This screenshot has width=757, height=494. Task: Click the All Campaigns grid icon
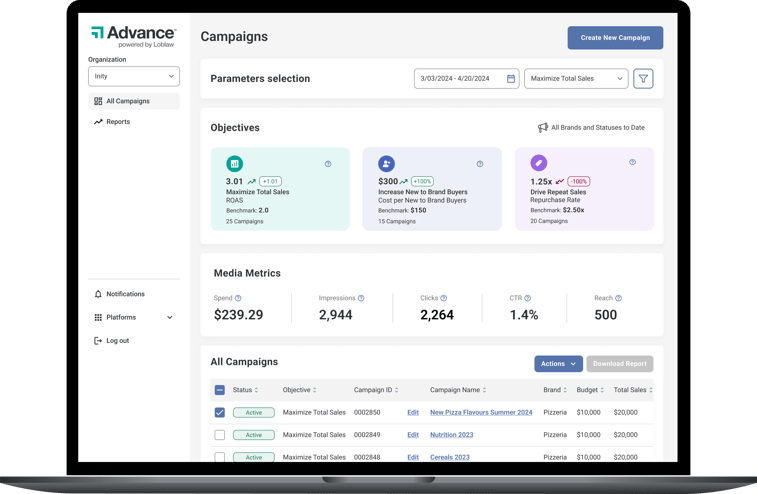[x=98, y=101]
